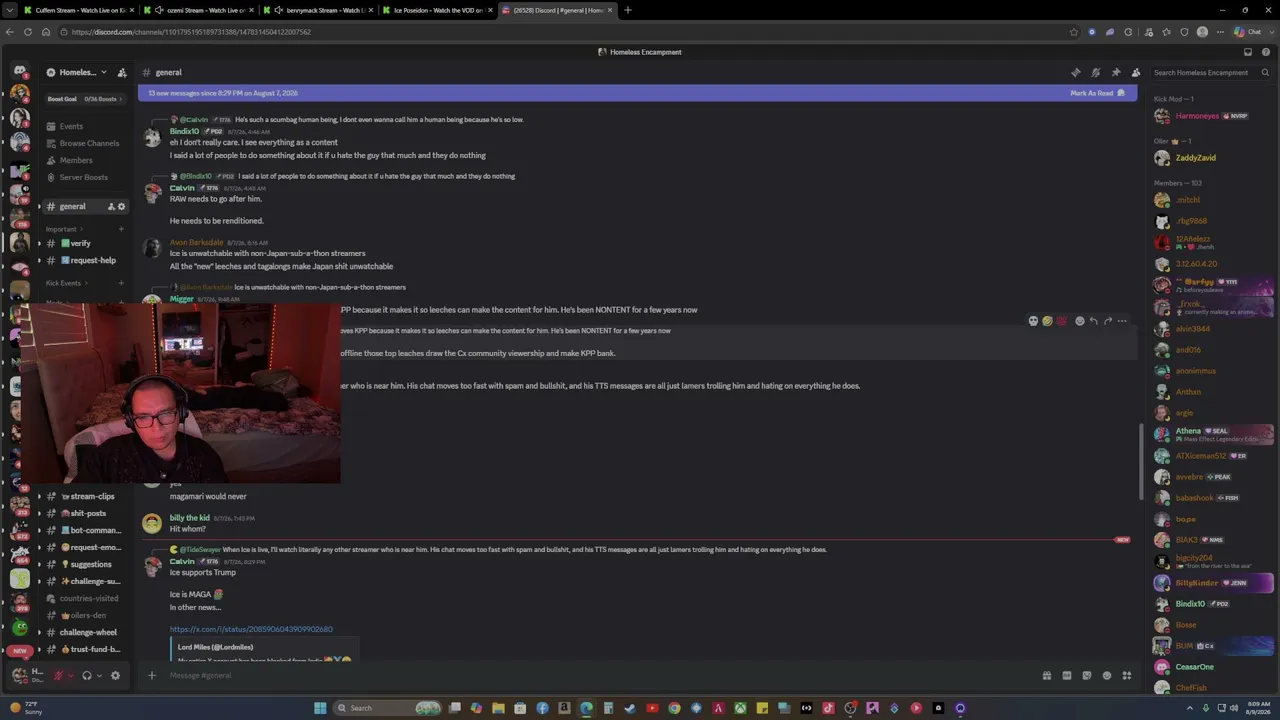Screen dimensions: 1280x720
Task: Select the request-help channel
Action: [82, 260]
